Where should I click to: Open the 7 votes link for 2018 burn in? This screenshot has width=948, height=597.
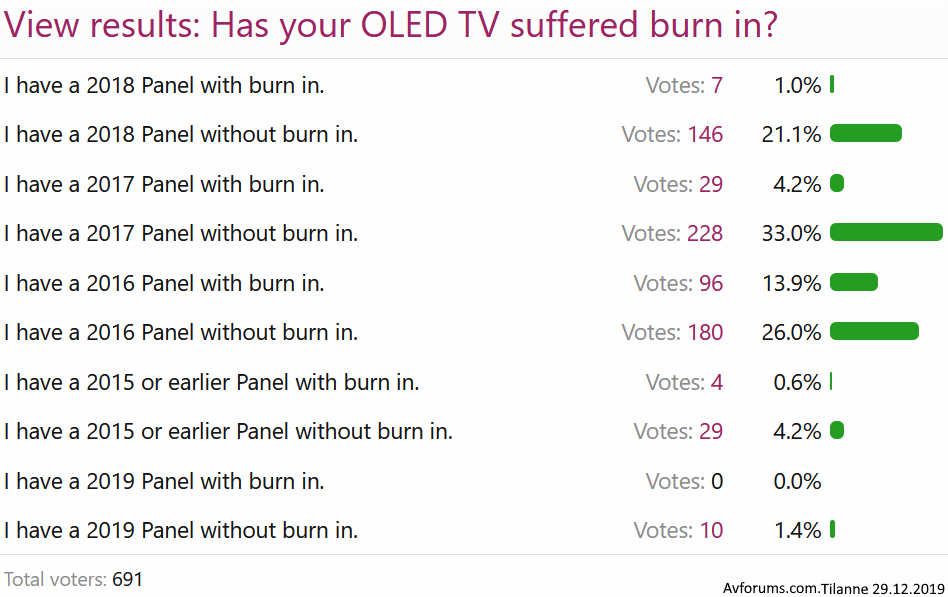[716, 86]
